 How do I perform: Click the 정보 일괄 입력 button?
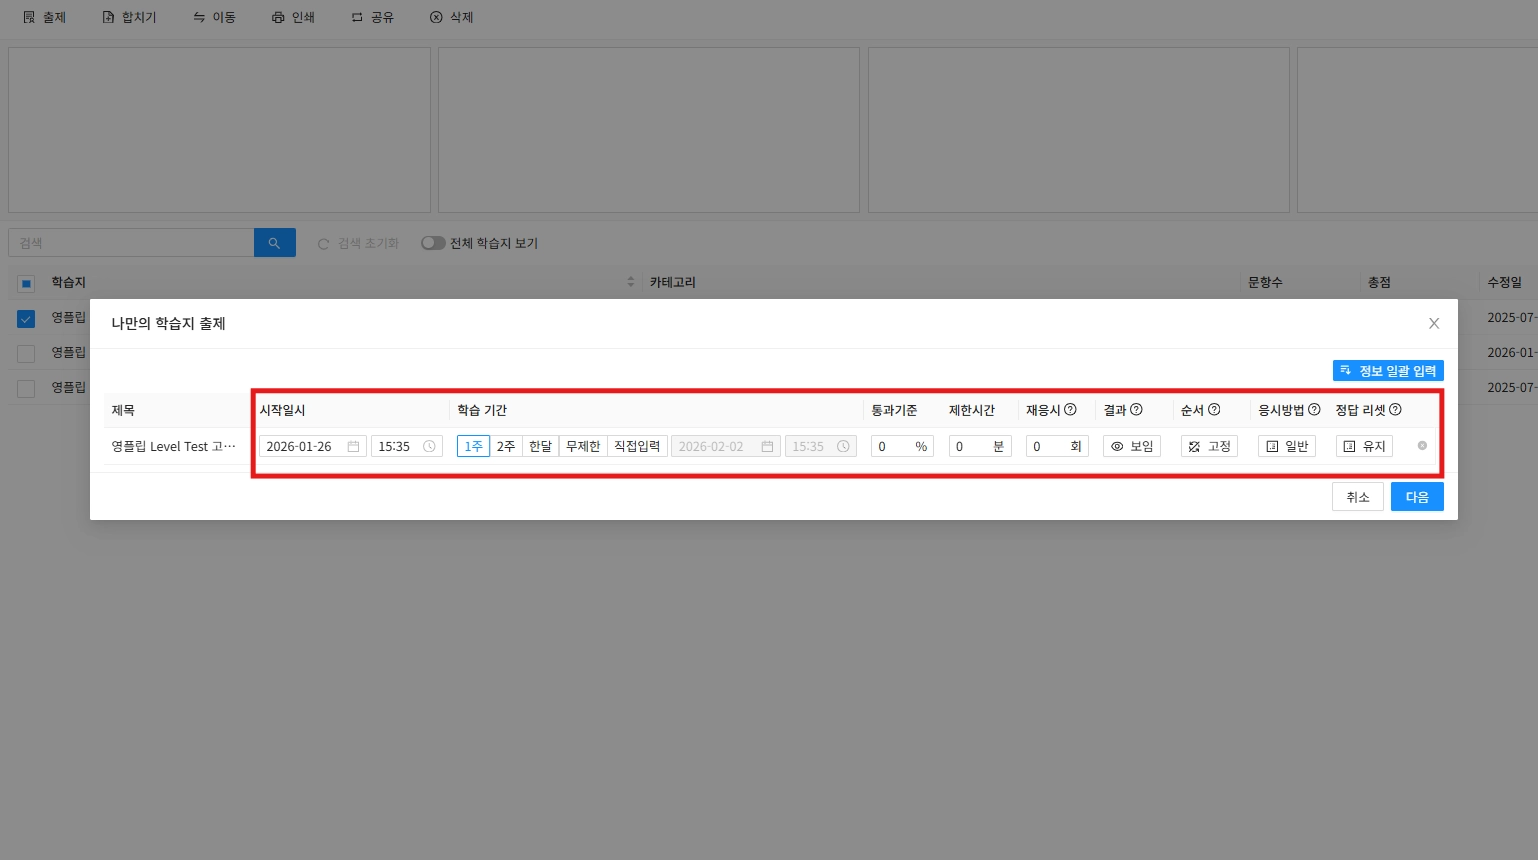1388,371
